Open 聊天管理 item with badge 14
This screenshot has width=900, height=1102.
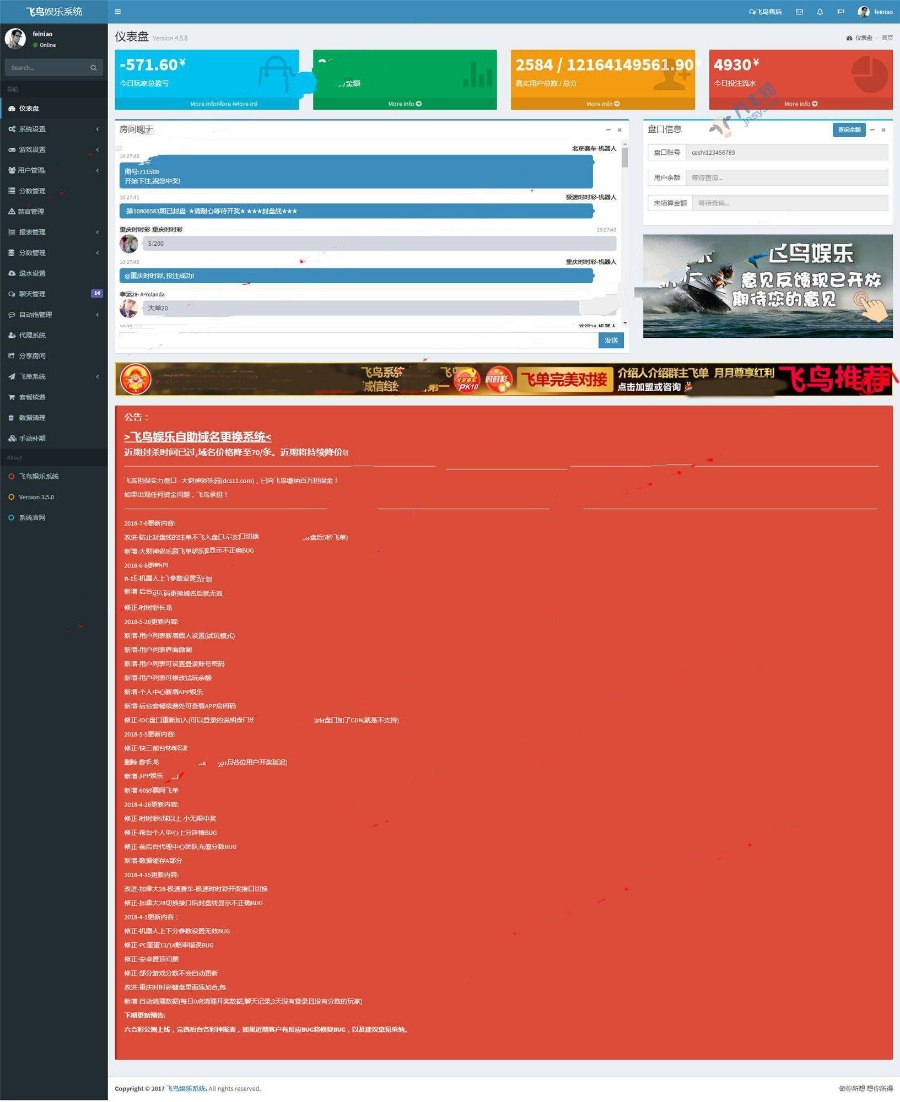tap(53, 294)
